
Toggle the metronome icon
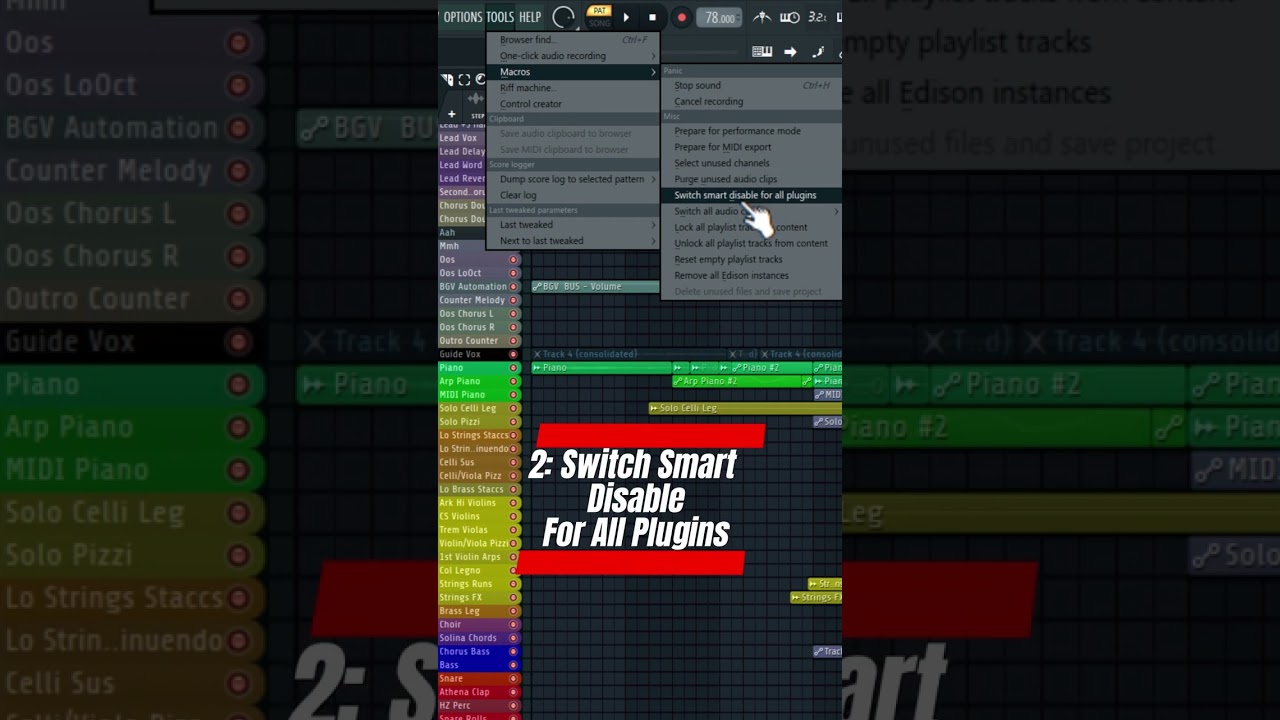pyautogui.click(x=762, y=17)
